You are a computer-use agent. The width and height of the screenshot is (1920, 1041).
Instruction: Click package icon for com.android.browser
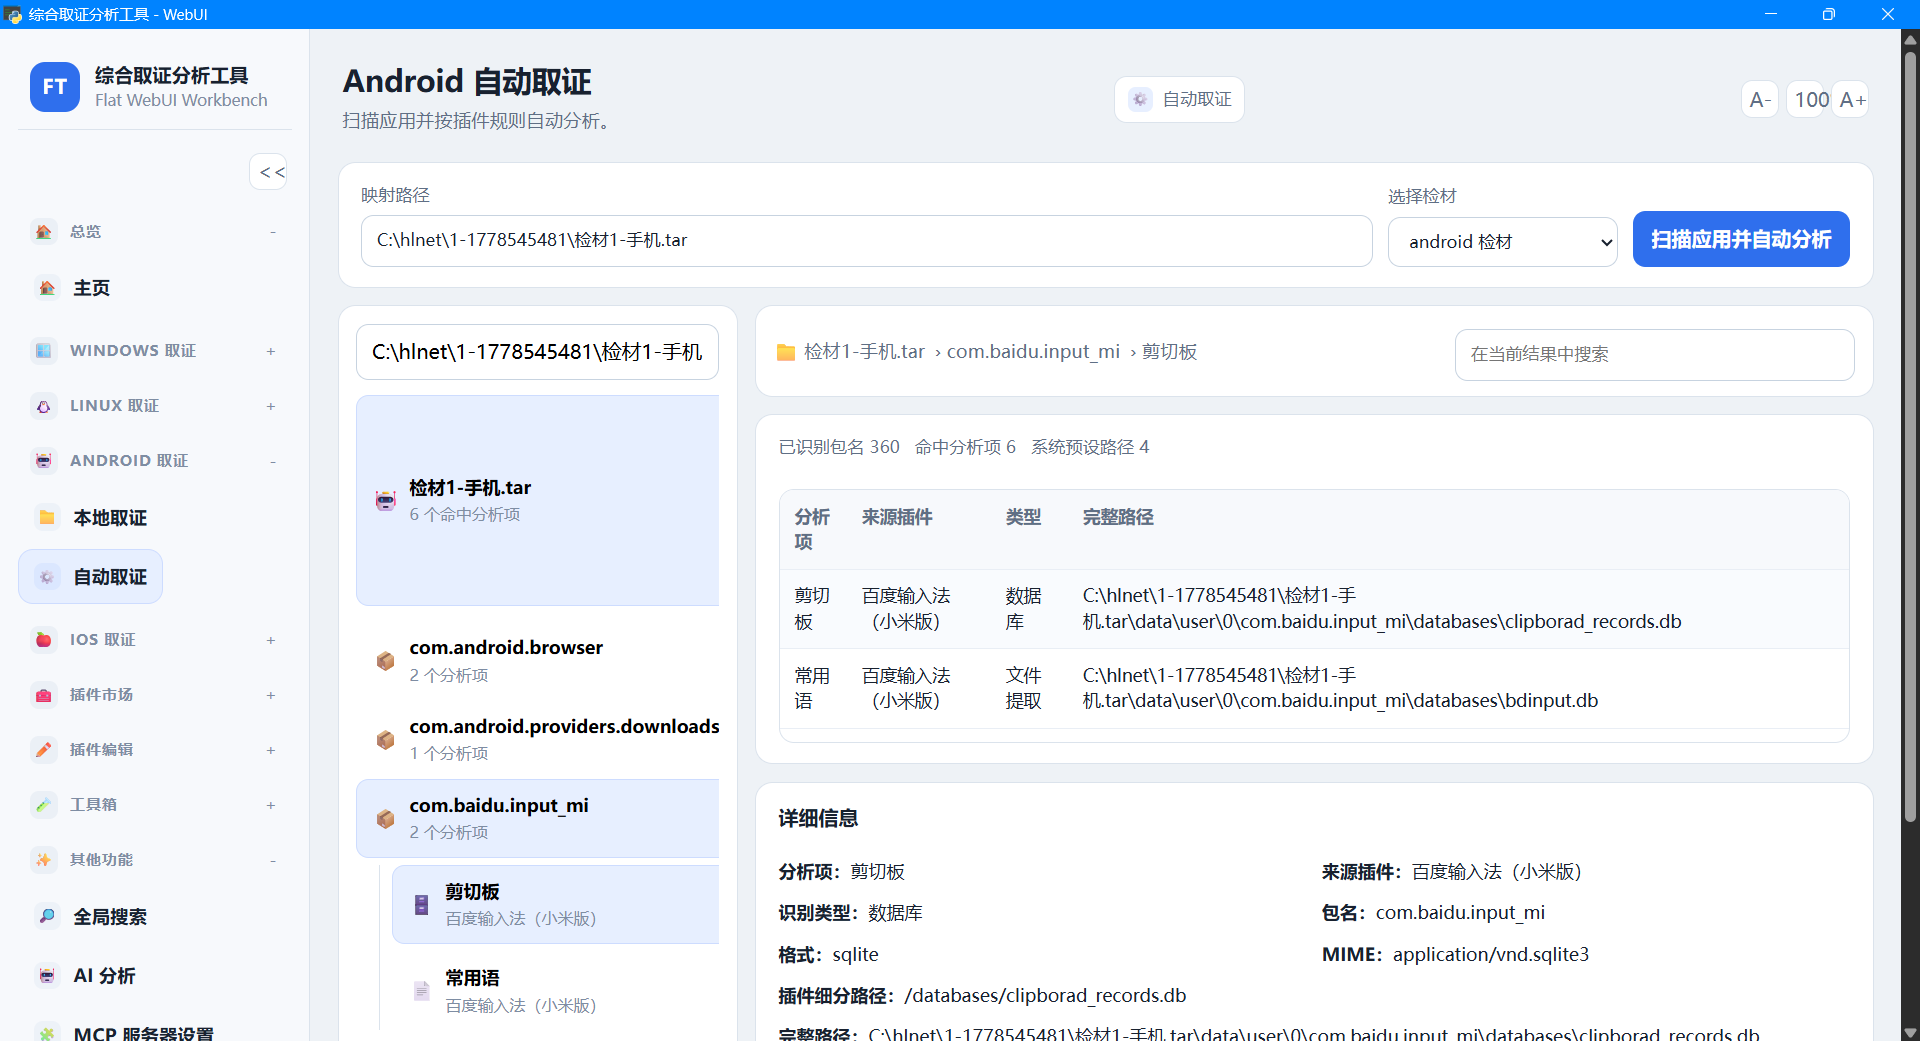386,661
